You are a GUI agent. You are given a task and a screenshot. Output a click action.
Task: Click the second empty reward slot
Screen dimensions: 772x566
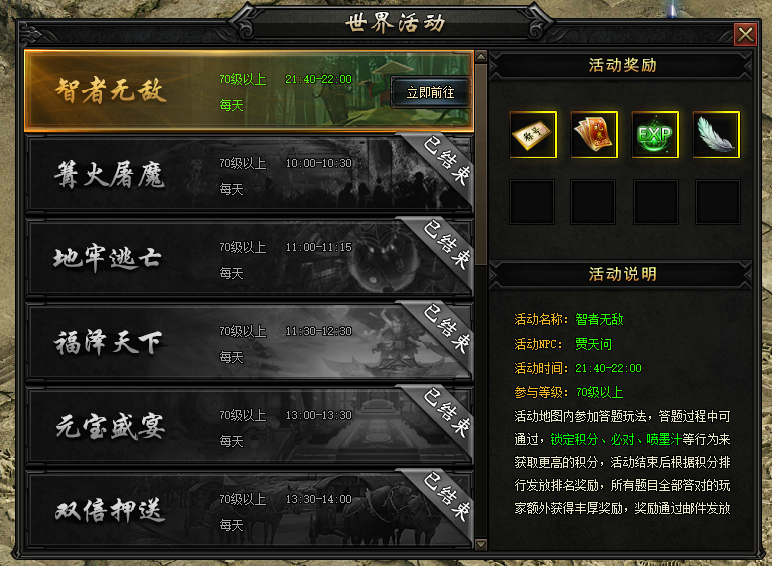point(593,202)
